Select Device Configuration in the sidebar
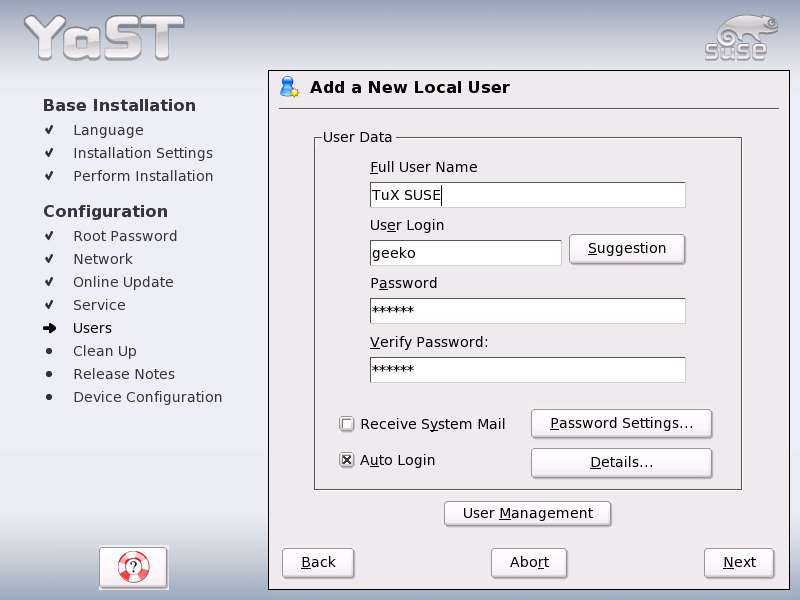The height and width of the screenshot is (600, 800). click(147, 397)
